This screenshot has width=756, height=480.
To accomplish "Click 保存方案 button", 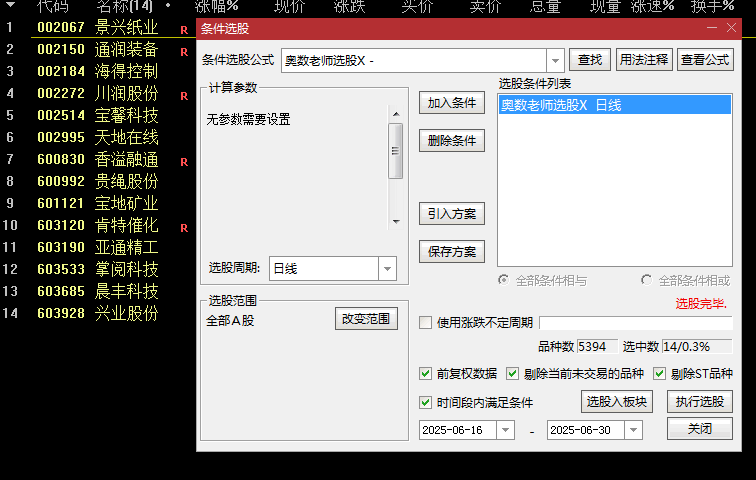I will click(x=452, y=252).
